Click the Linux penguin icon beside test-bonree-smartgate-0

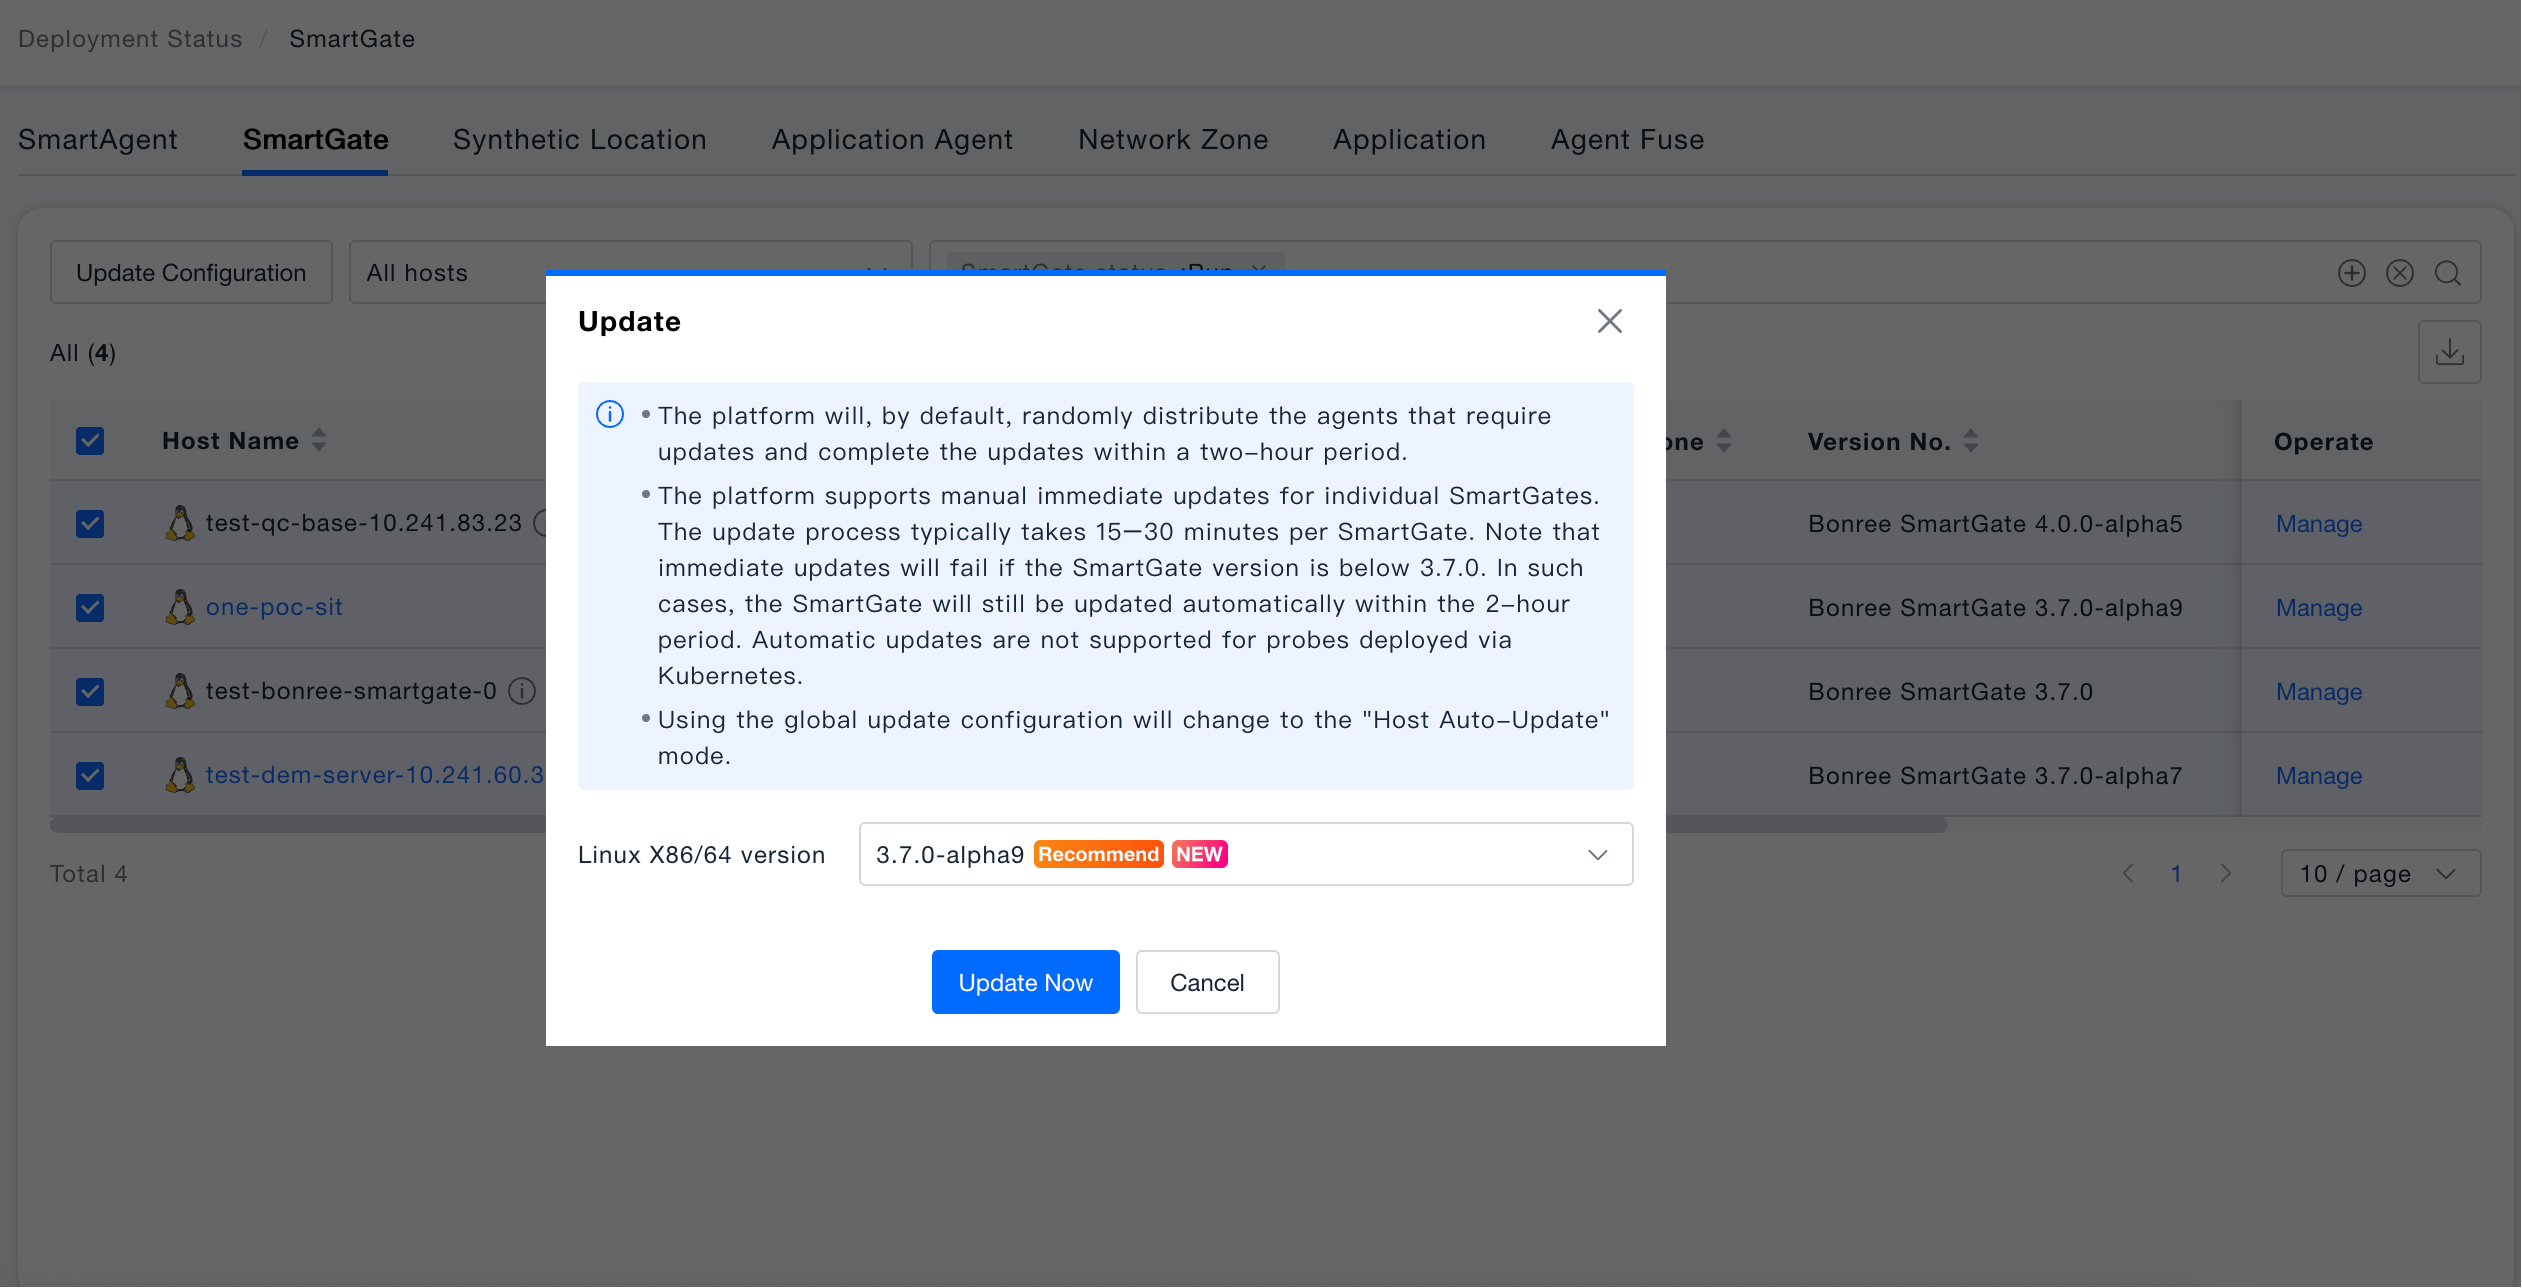[x=180, y=691]
